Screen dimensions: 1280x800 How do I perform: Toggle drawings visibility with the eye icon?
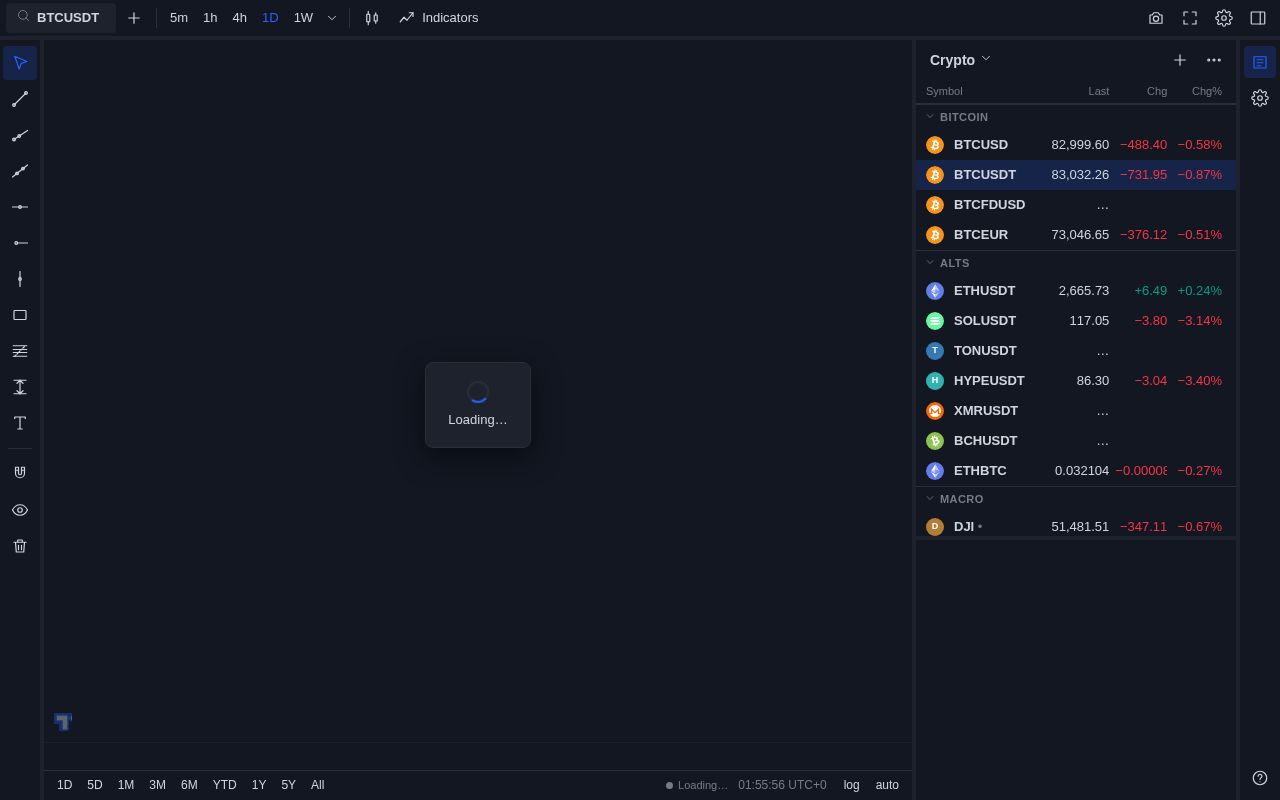pyautogui.click(x=20, y=510)
